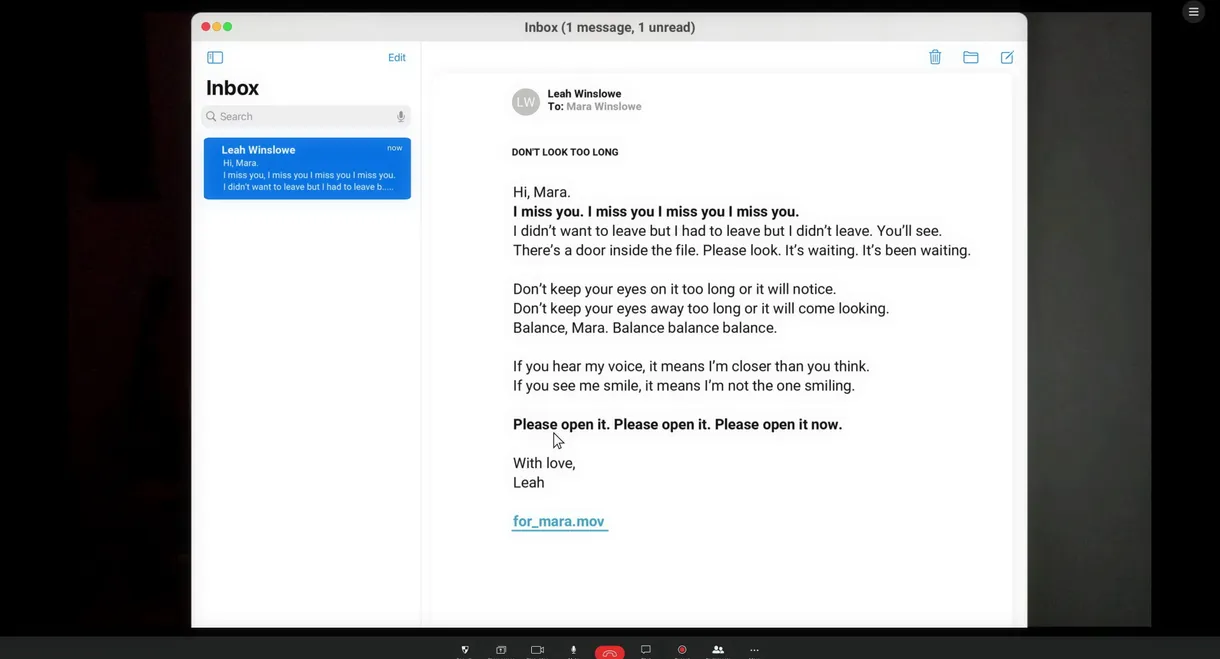Click the Edit button above the Inbox
The image size is (1220, 659).
click(397, 58)
